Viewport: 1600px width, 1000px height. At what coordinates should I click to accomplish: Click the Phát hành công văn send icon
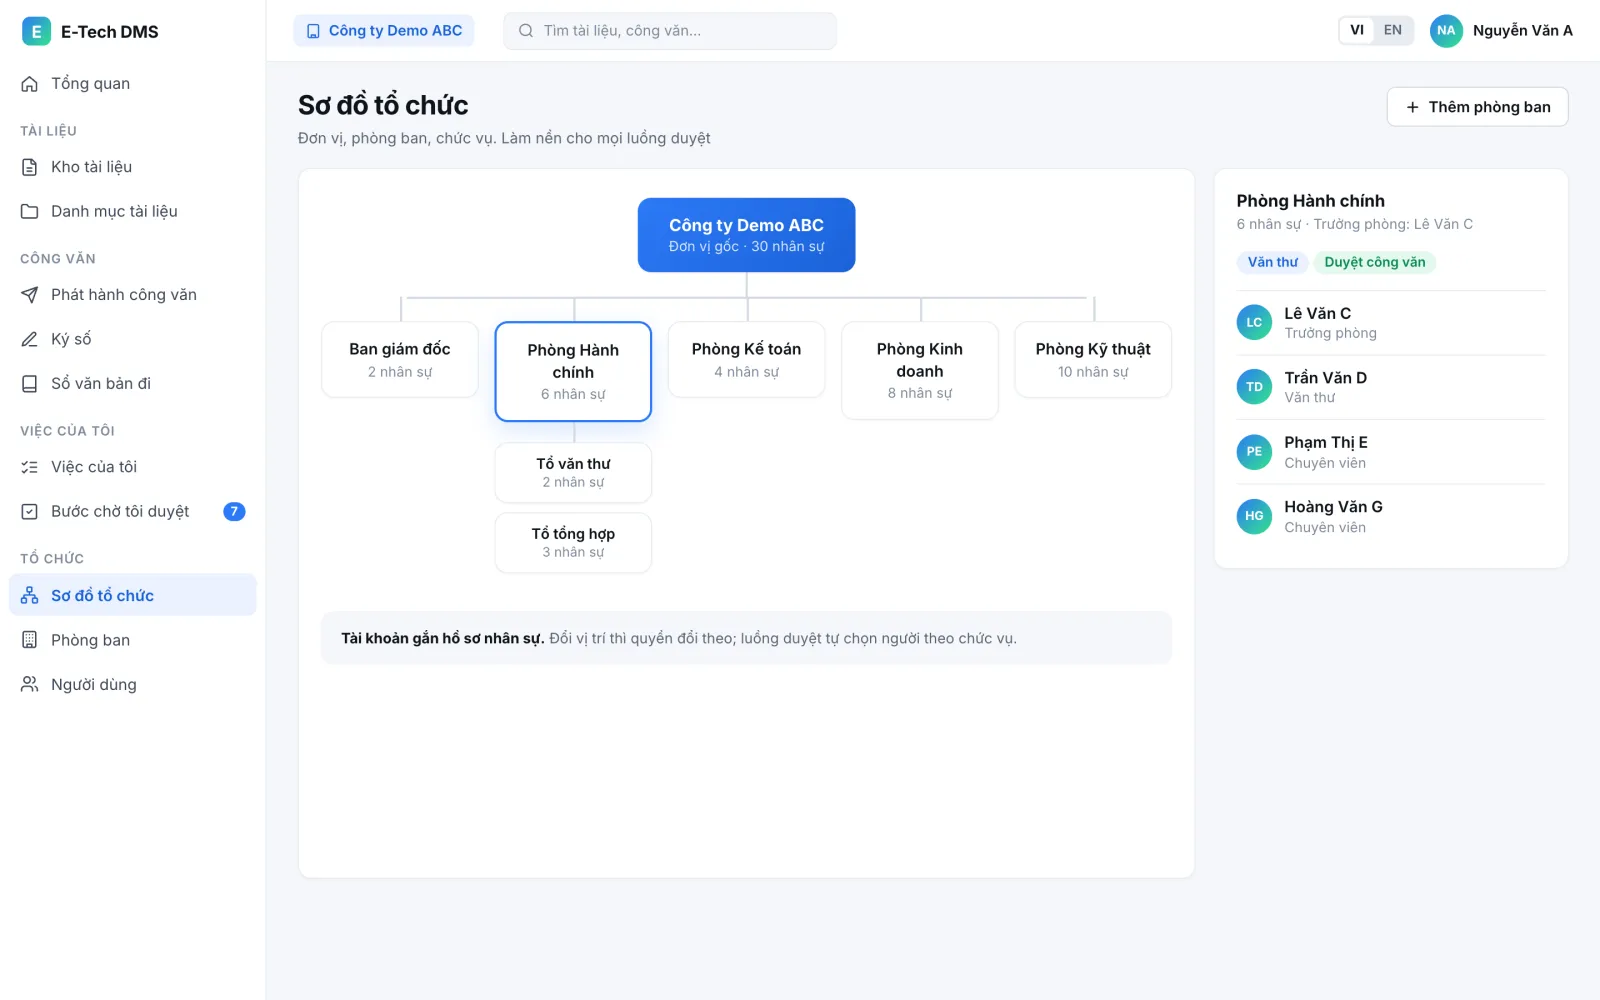pos(30,295)
